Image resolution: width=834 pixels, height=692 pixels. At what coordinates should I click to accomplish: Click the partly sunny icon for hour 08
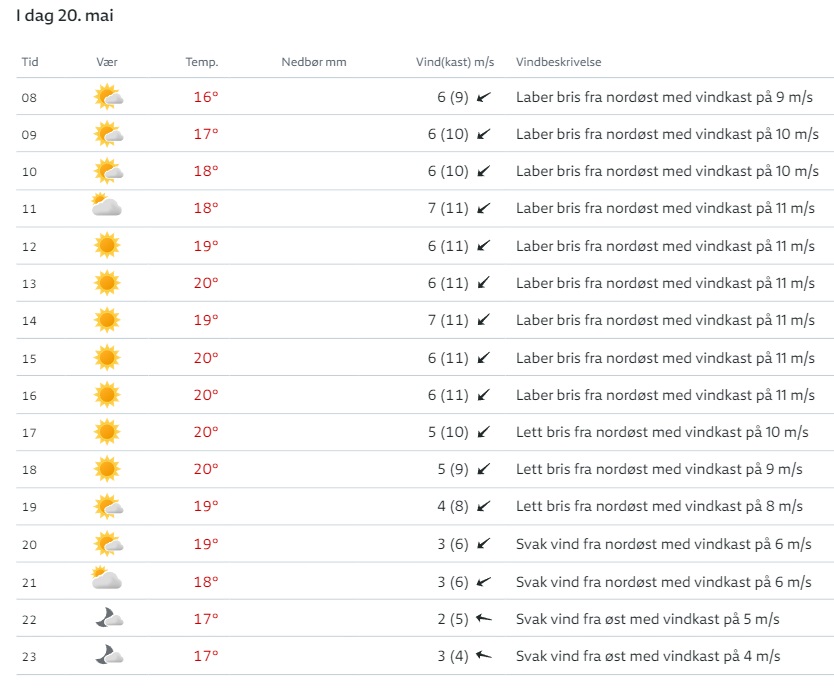[x=107, y=97]
